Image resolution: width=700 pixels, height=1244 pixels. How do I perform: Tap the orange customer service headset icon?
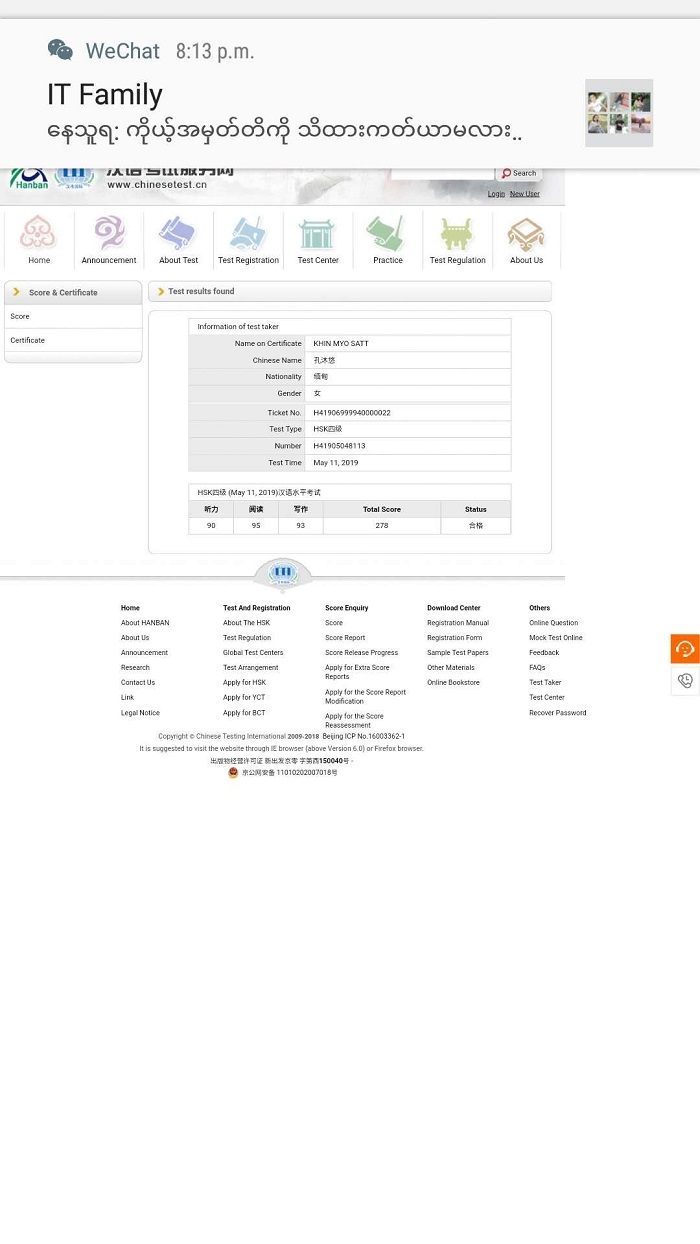(685, 649)
